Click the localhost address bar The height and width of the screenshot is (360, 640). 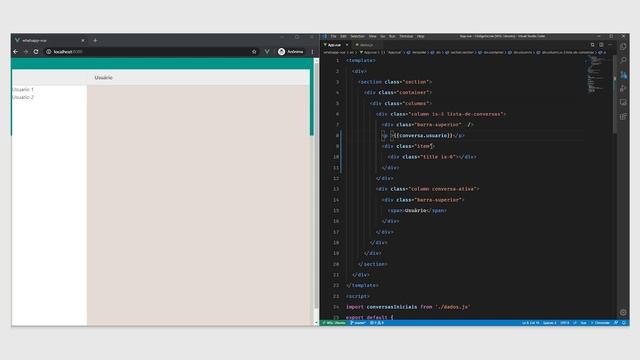pyautogui.click(x=151, y=52)
